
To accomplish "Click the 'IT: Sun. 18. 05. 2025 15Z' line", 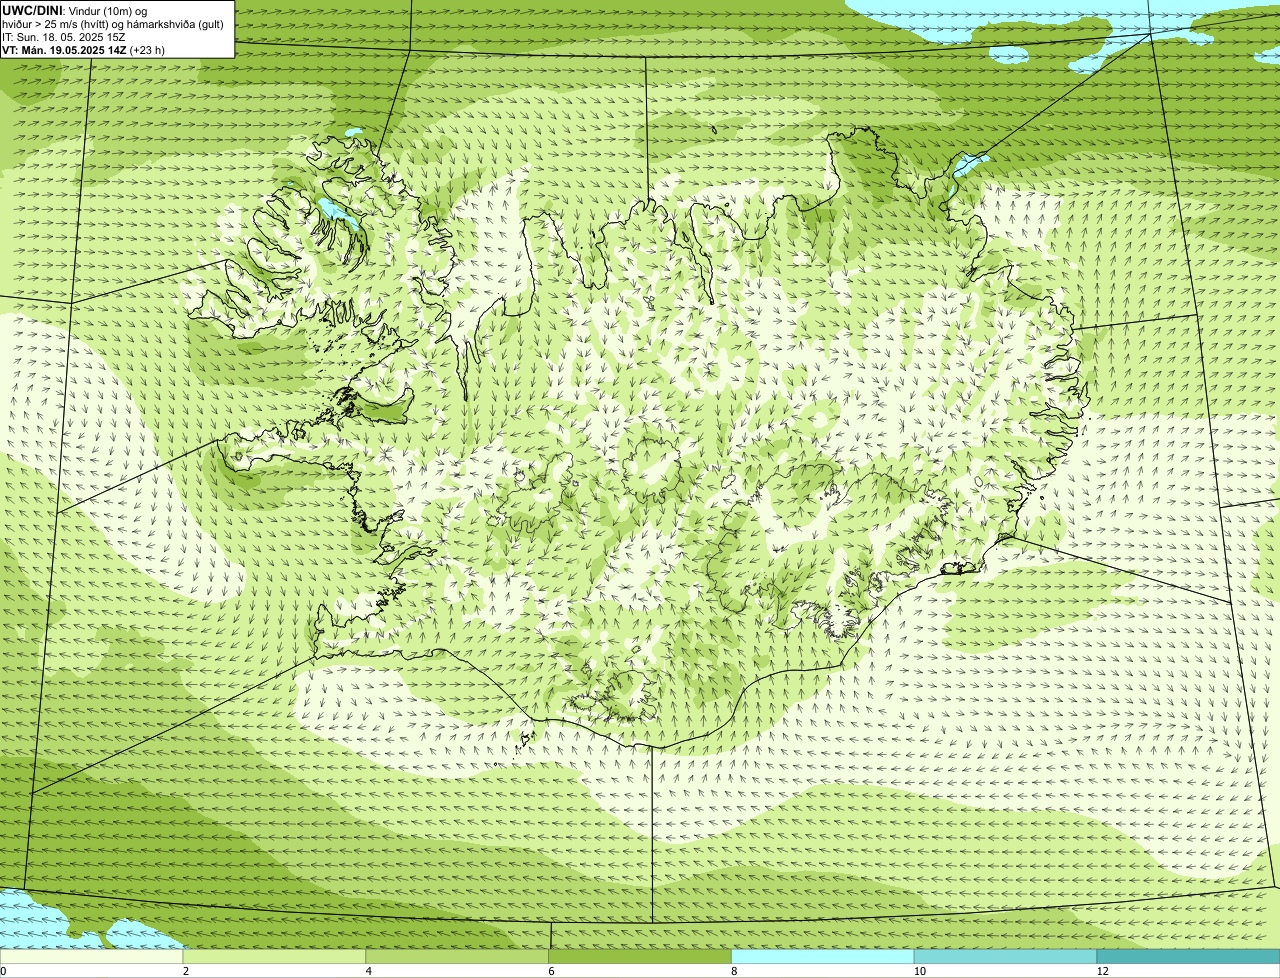I will (x=63, y=37).
